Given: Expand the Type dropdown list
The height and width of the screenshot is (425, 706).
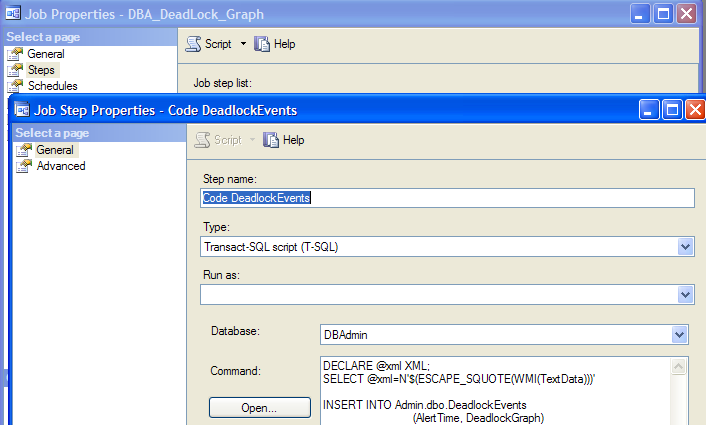Looking at the screenshot, I should 685,246.
